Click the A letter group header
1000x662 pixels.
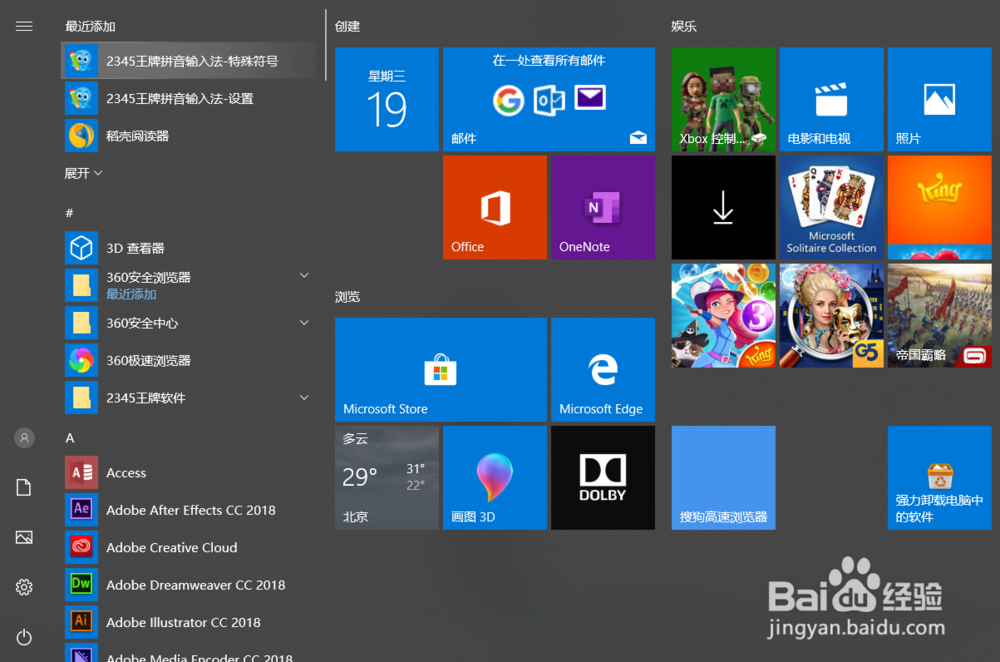70,438
